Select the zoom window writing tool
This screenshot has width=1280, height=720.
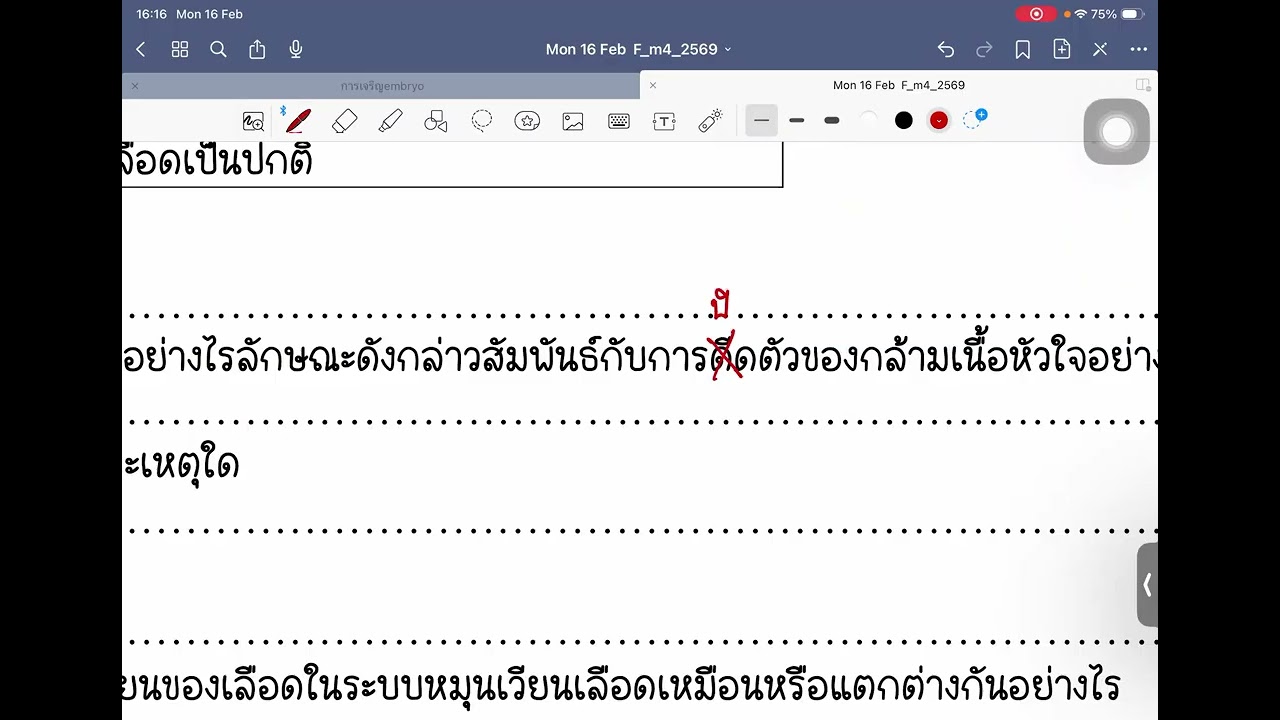tap(253, 121)
